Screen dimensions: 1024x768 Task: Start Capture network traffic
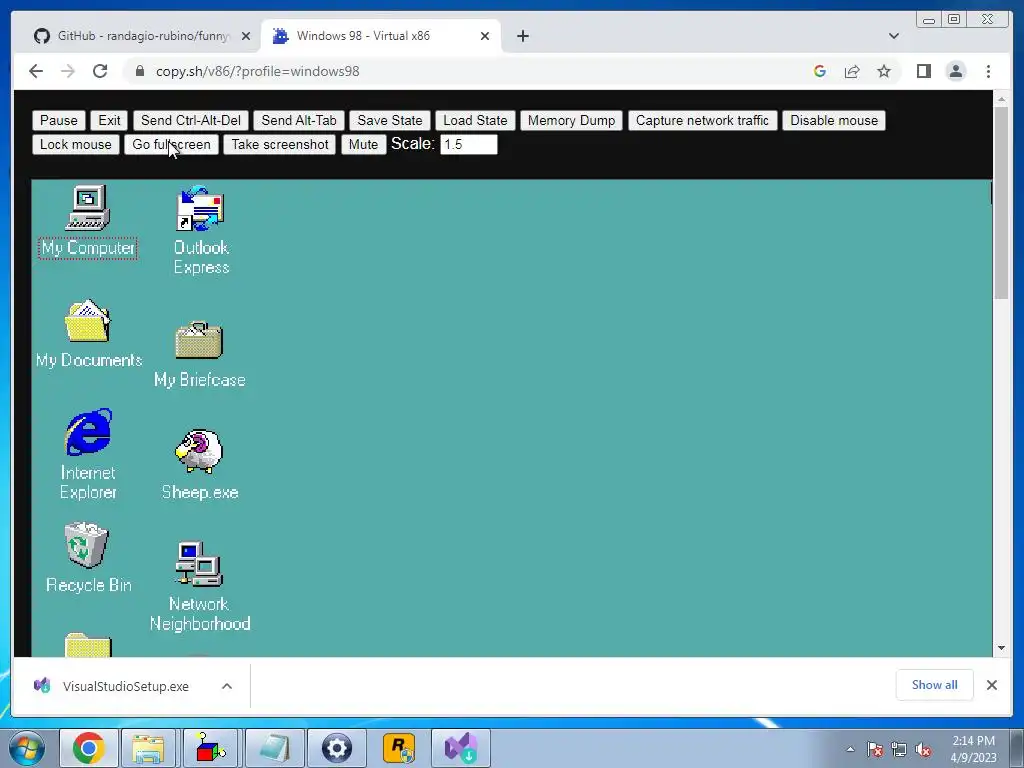(x=703, y=120)
